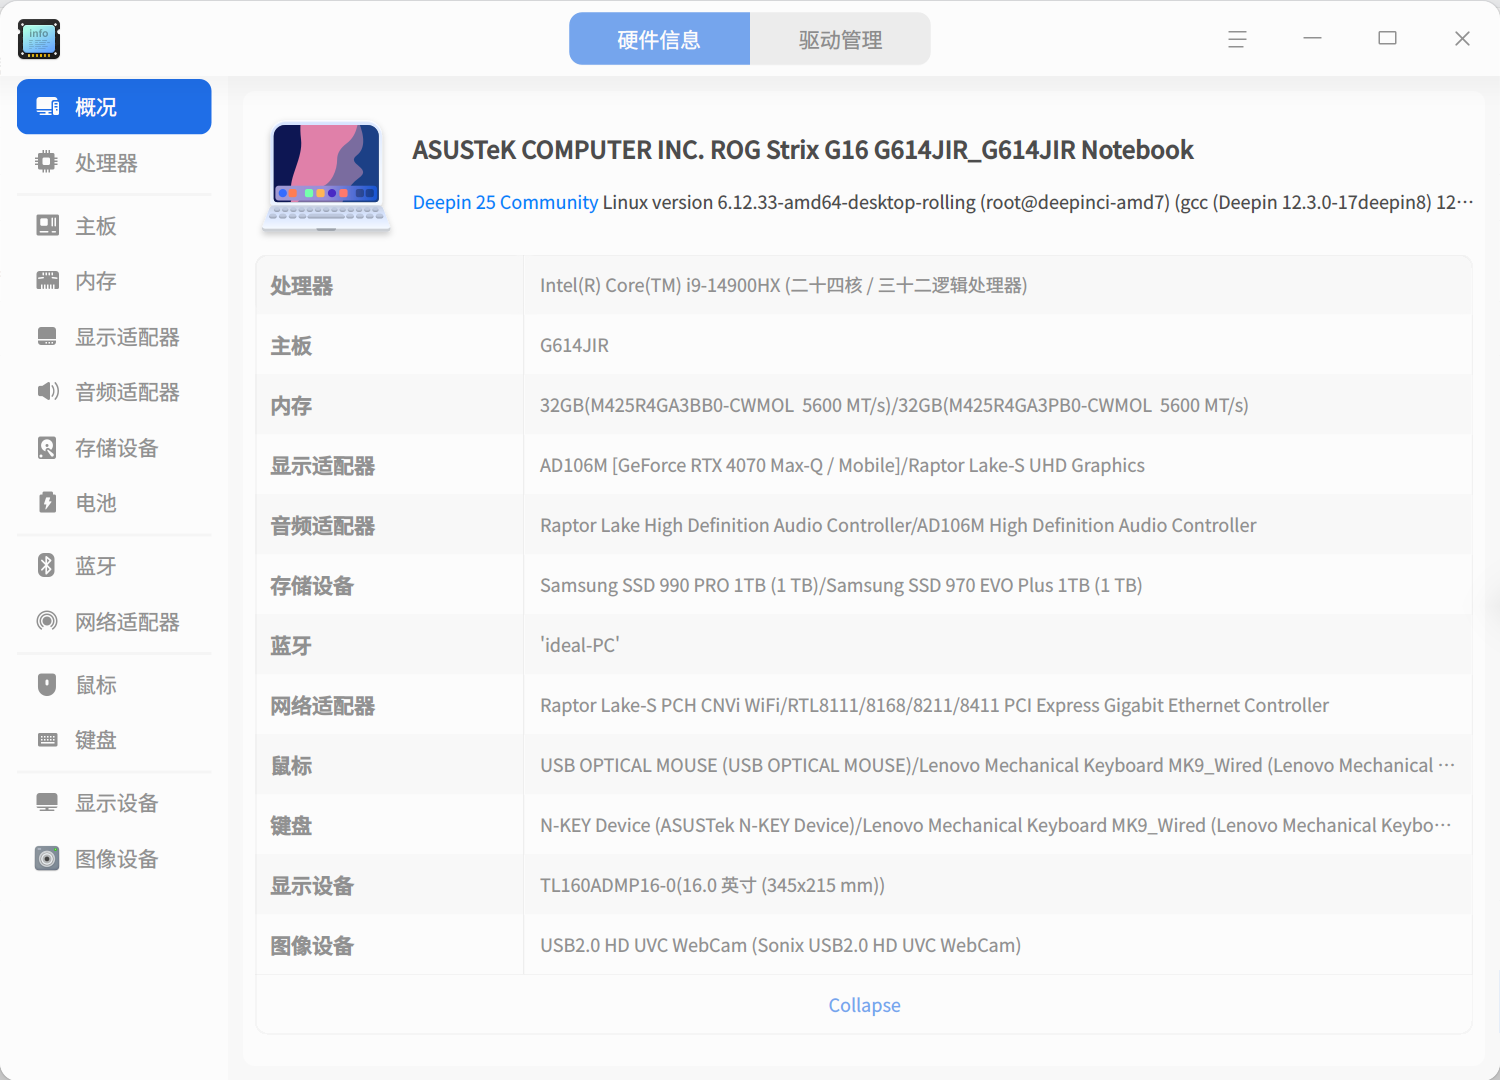Screen dimensions: 1500x1080
Task: Open the 网络适配器 network icon
Action: pos(47,621)
